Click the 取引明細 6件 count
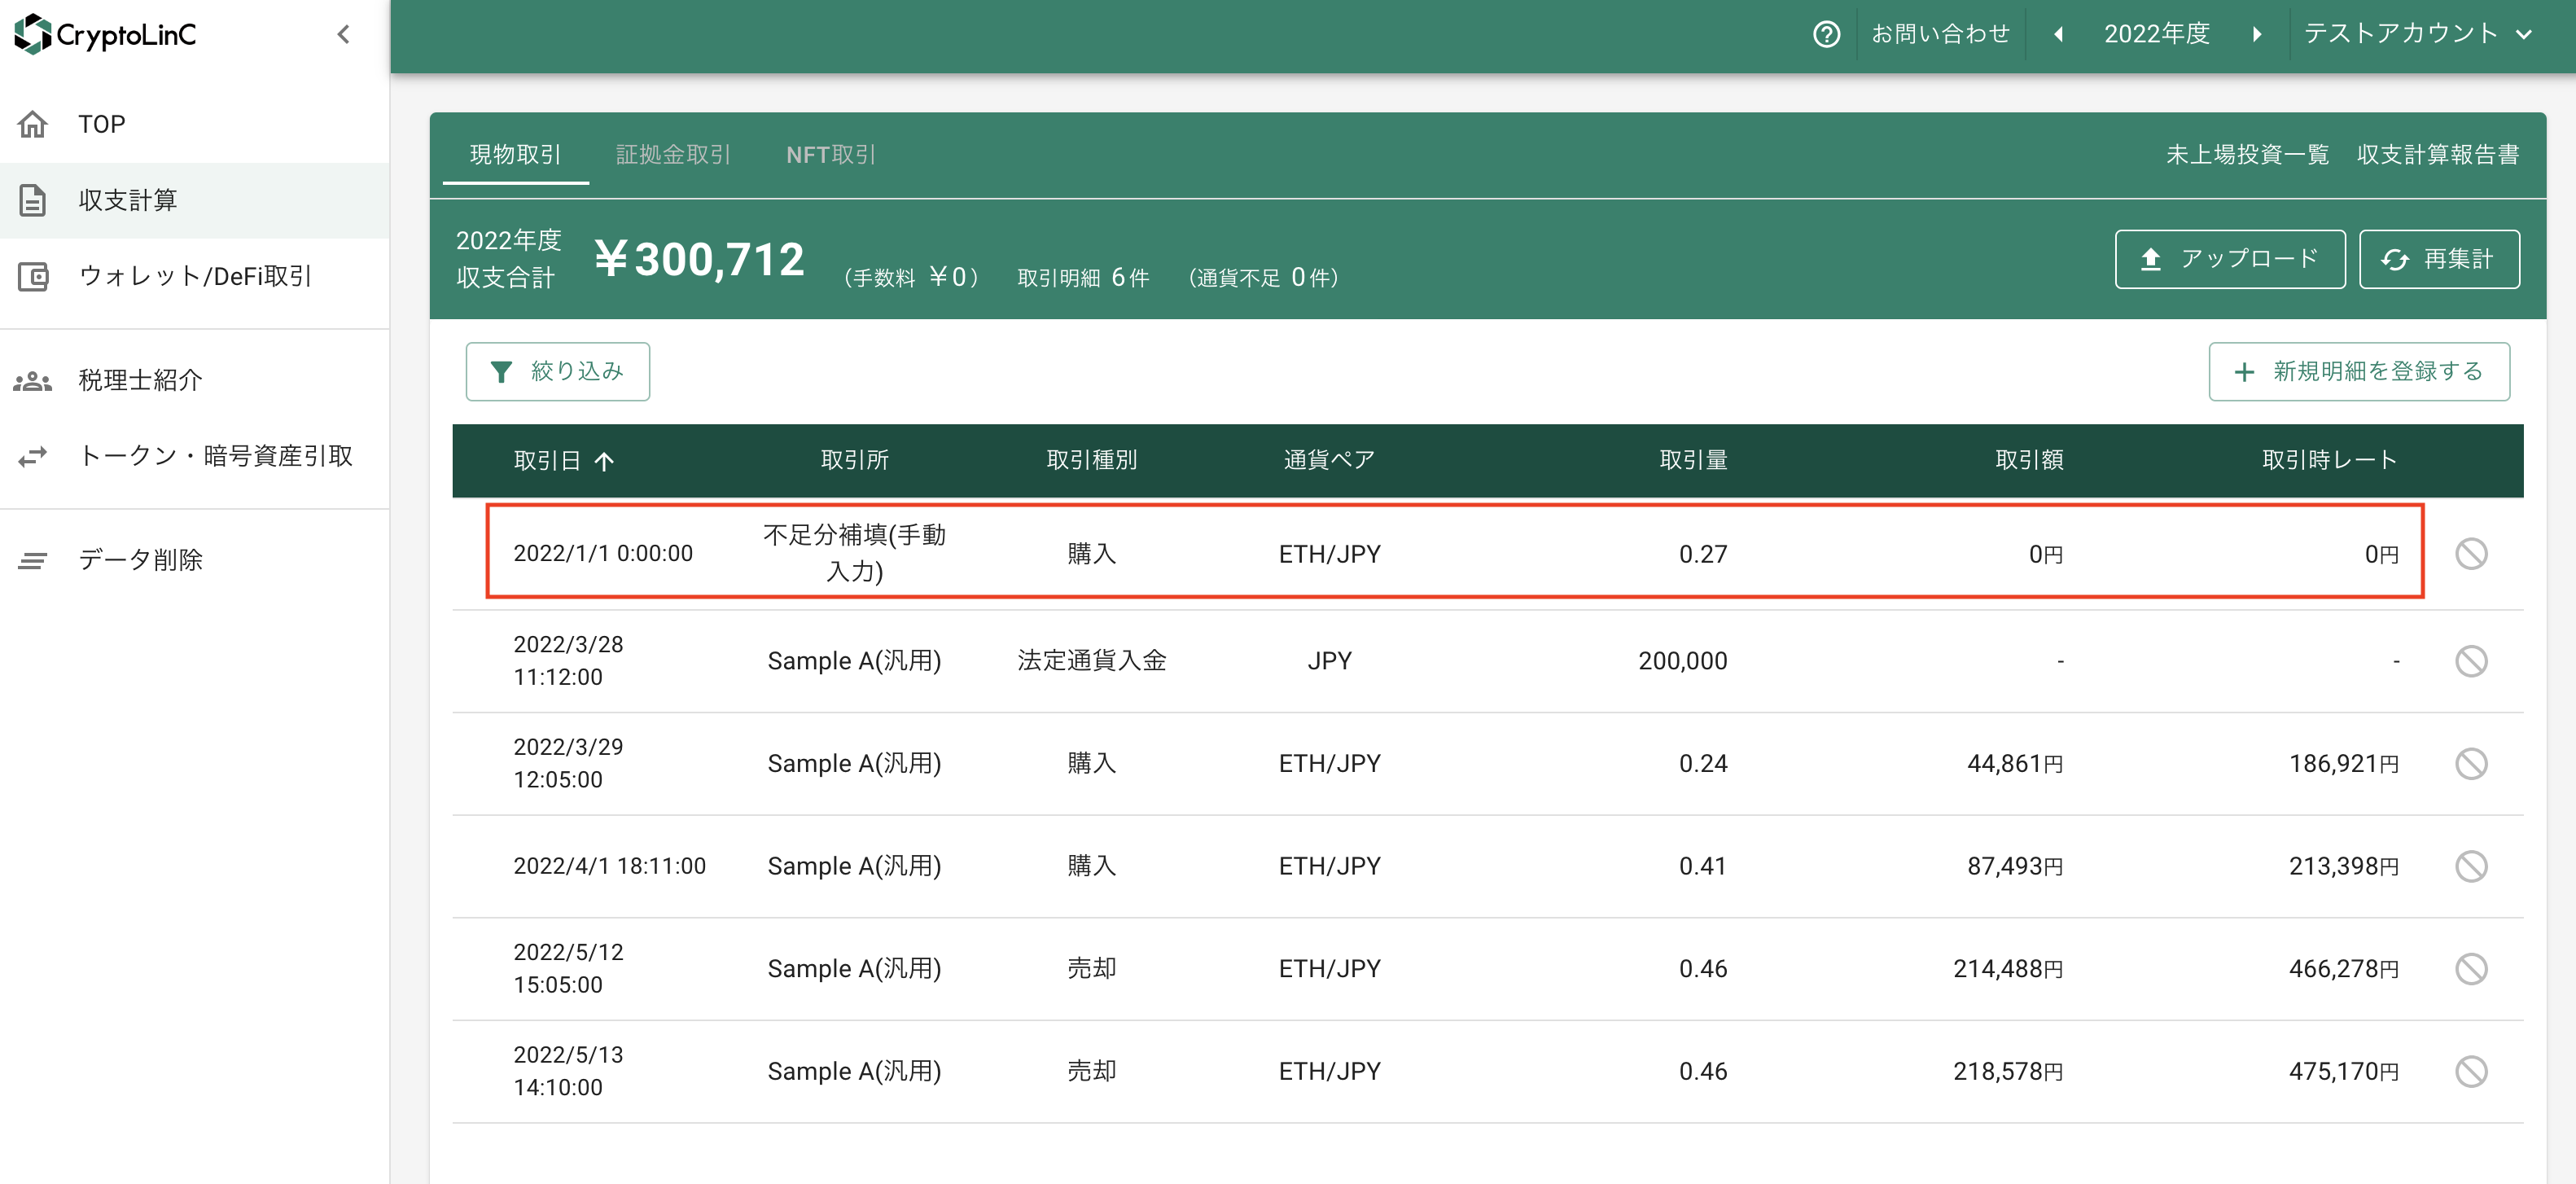This screenshot has height=1184, width=2576. tap(1083, 278)
